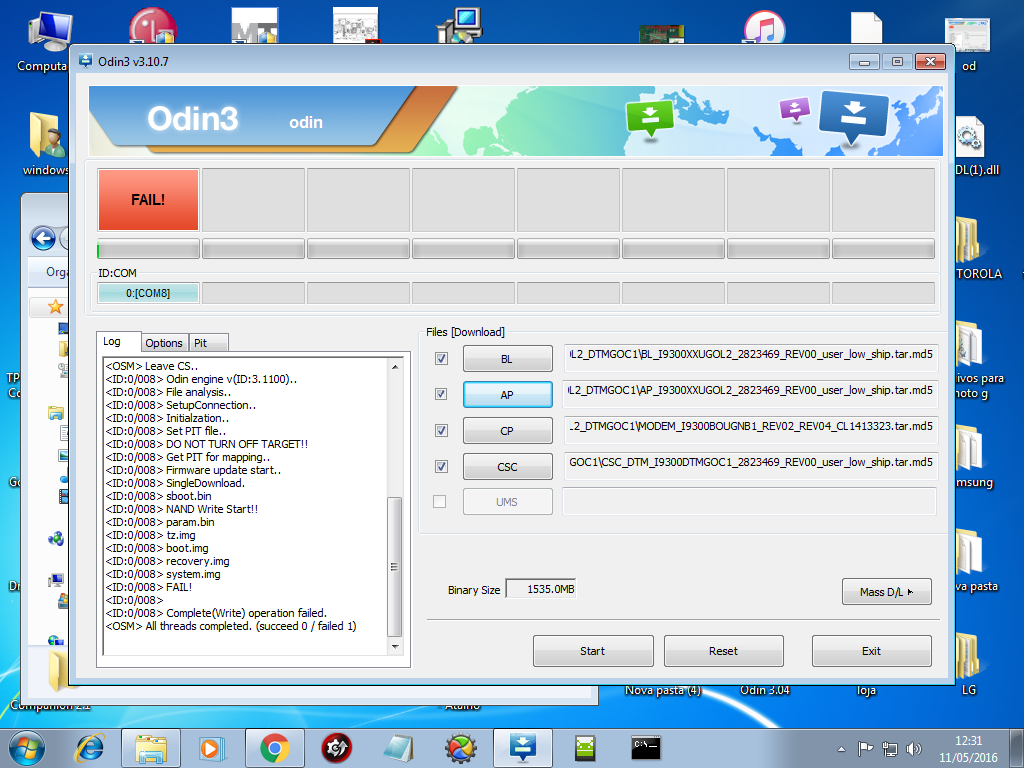
Task: Click the purple download icon in banner
Action: pyautogui.click(x=794, y=110)
